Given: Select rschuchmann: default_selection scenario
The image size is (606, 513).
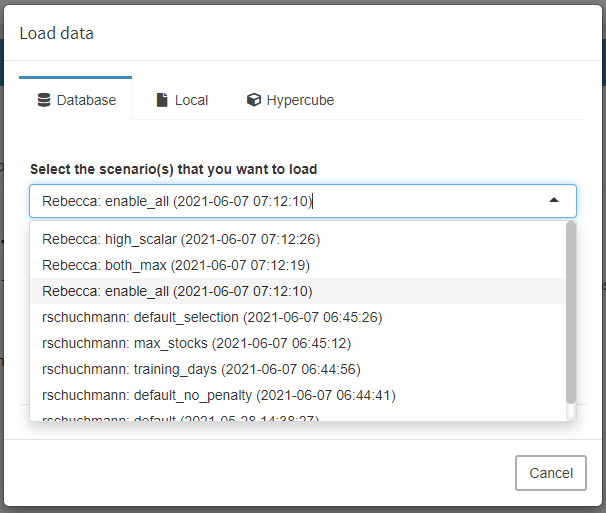Looking at the screenshot, I should coord(212,317).
